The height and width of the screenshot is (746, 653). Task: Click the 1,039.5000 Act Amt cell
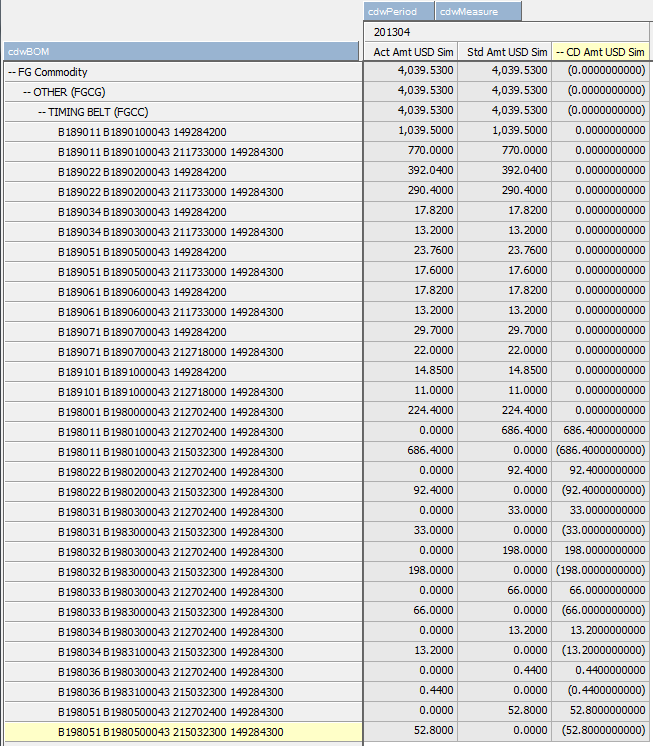tap(410, 132)
